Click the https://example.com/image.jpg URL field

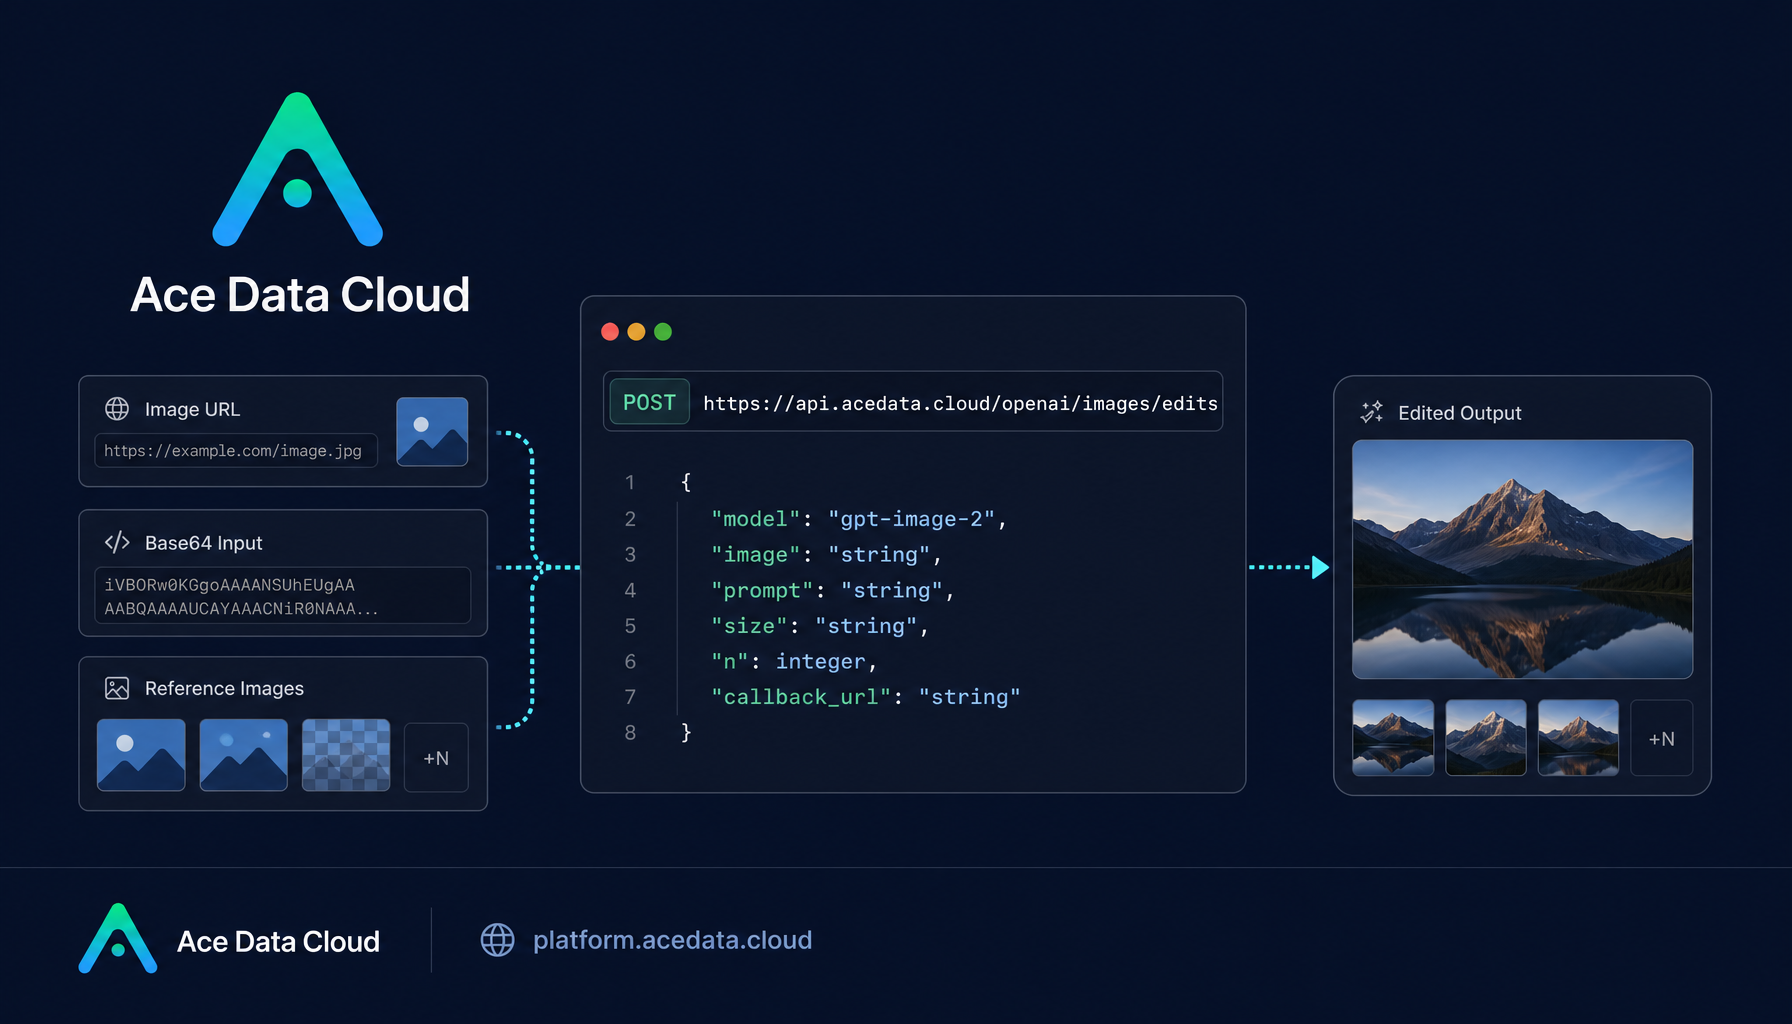click(x=236, y=451)
